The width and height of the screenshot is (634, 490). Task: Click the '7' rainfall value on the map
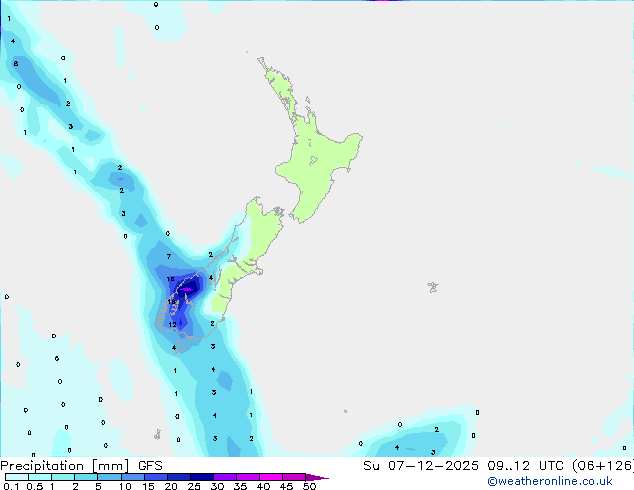click(169, 256)
